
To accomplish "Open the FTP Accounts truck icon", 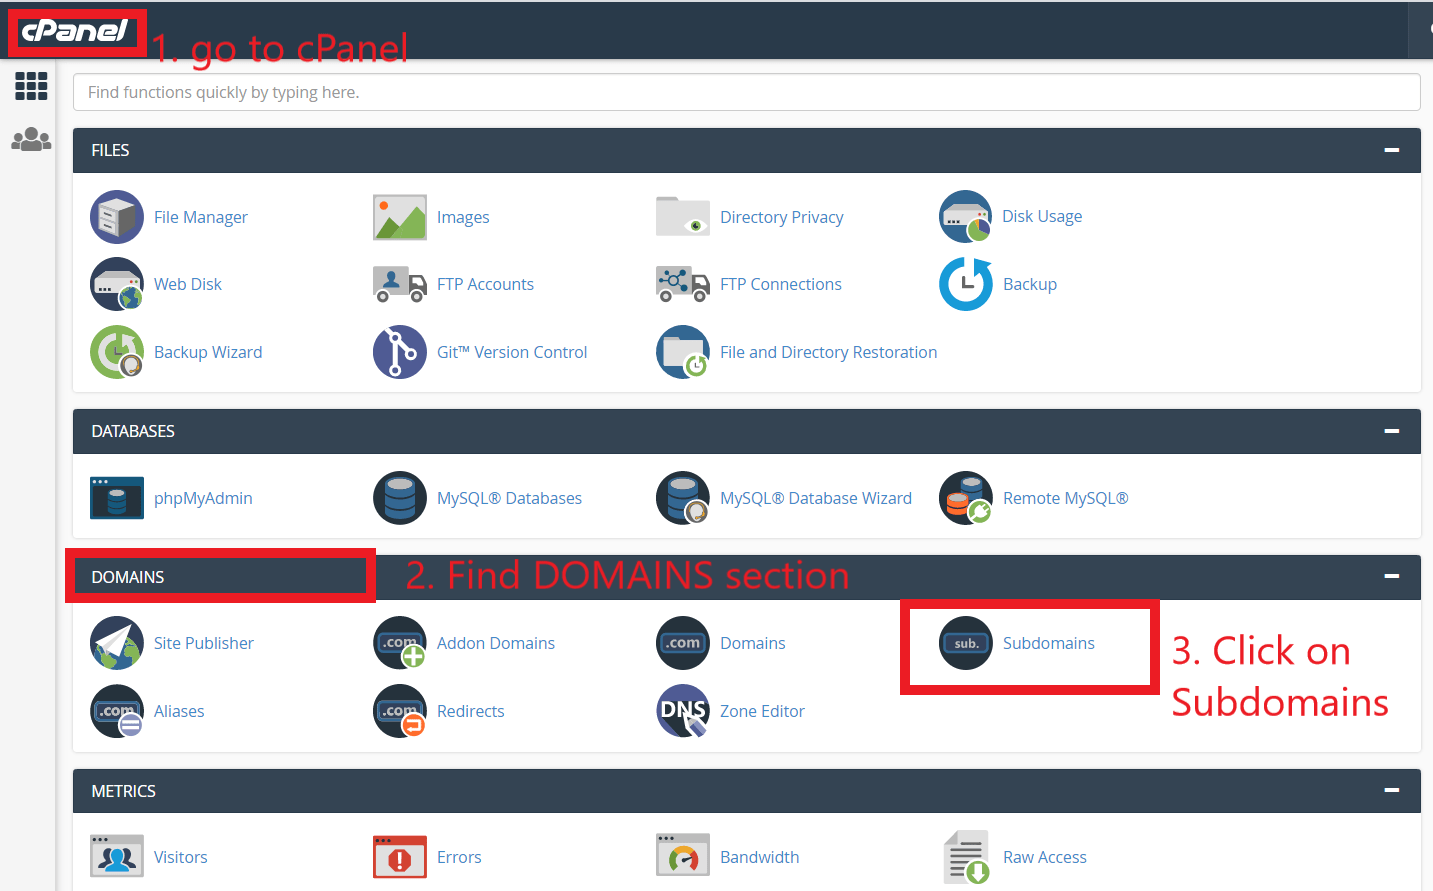I will [400, 284].
